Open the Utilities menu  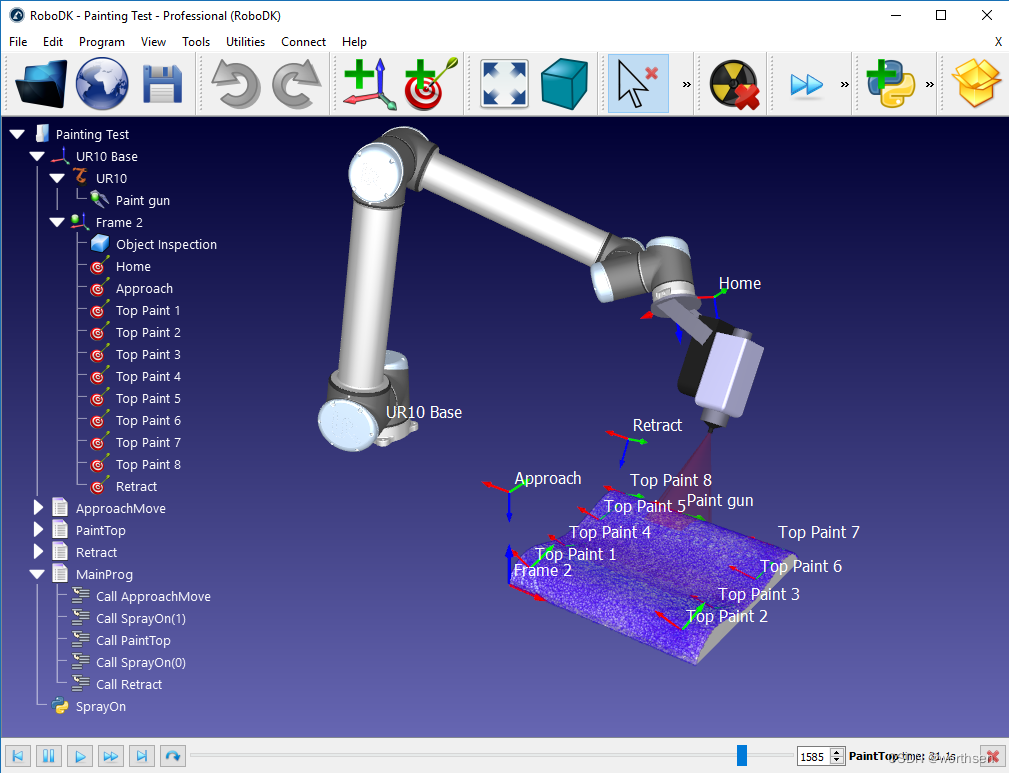point(245,42)
